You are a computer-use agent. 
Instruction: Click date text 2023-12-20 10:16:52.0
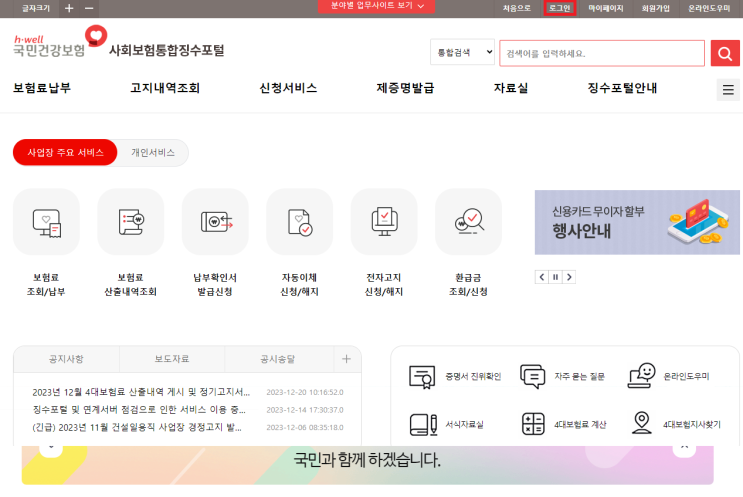point(305,392)
